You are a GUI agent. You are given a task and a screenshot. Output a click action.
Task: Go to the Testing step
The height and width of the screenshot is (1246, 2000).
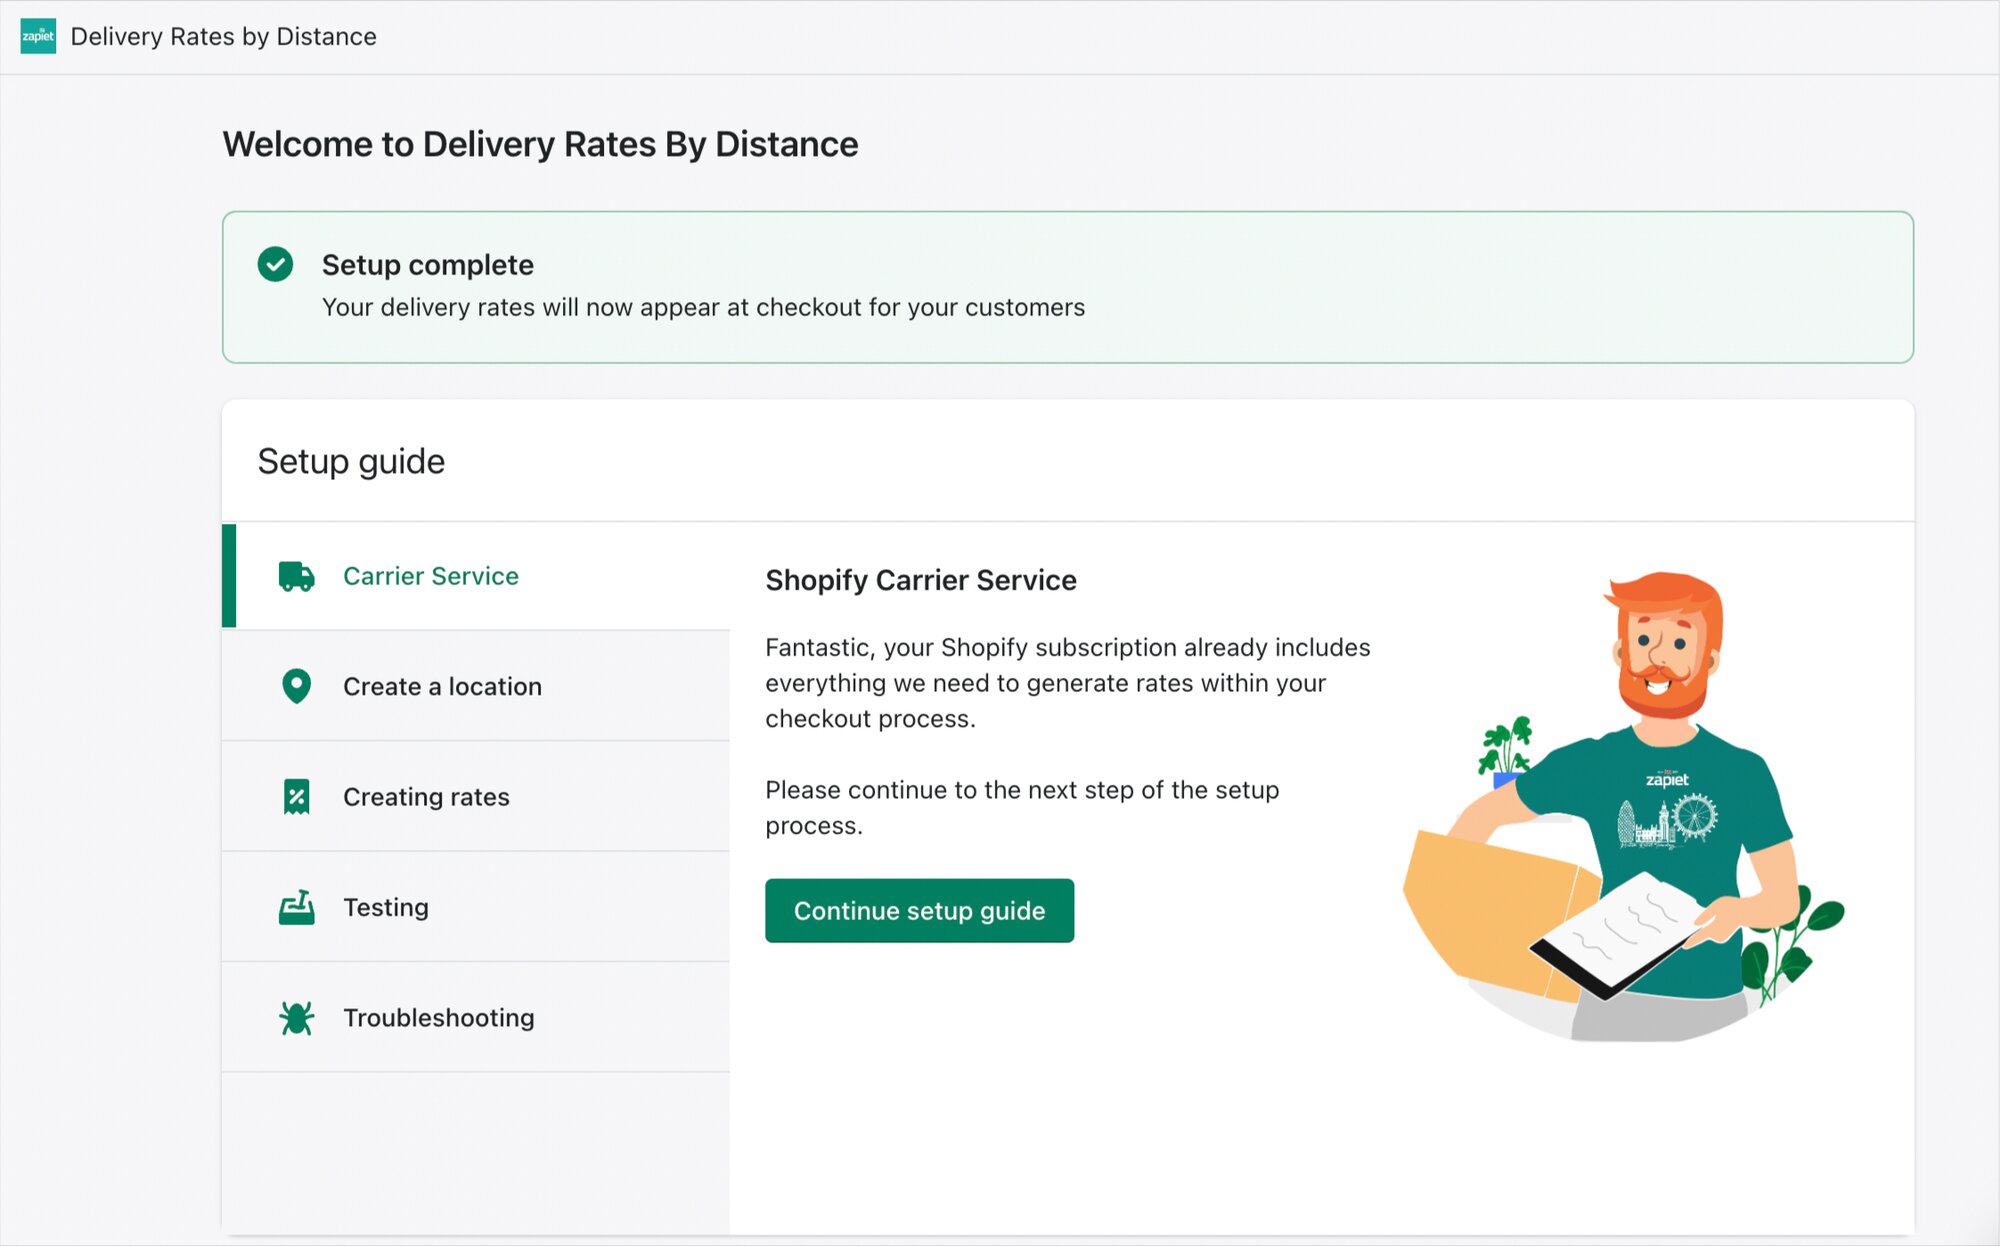click(x=386, y=907)
